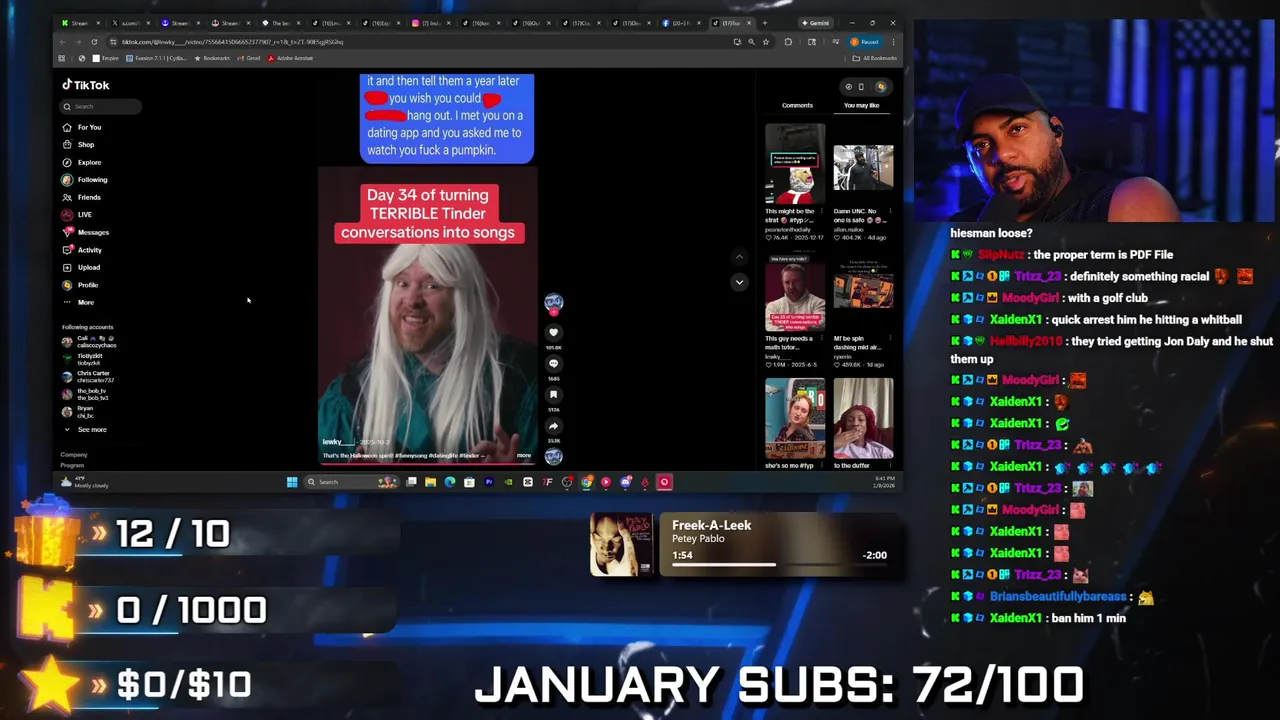Switch to the Instagram browser tab

(432, 23)
